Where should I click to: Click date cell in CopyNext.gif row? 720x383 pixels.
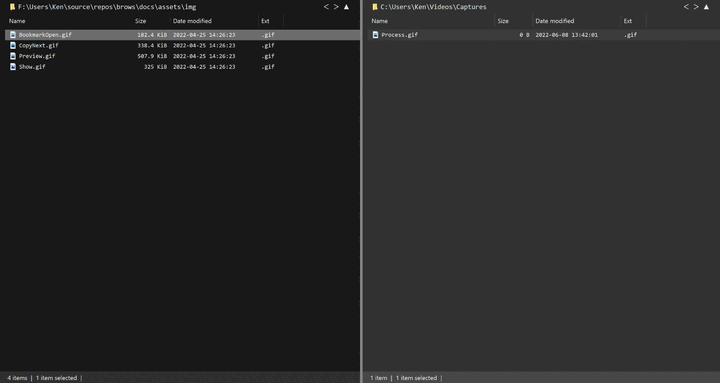click(x=204, y=45)
